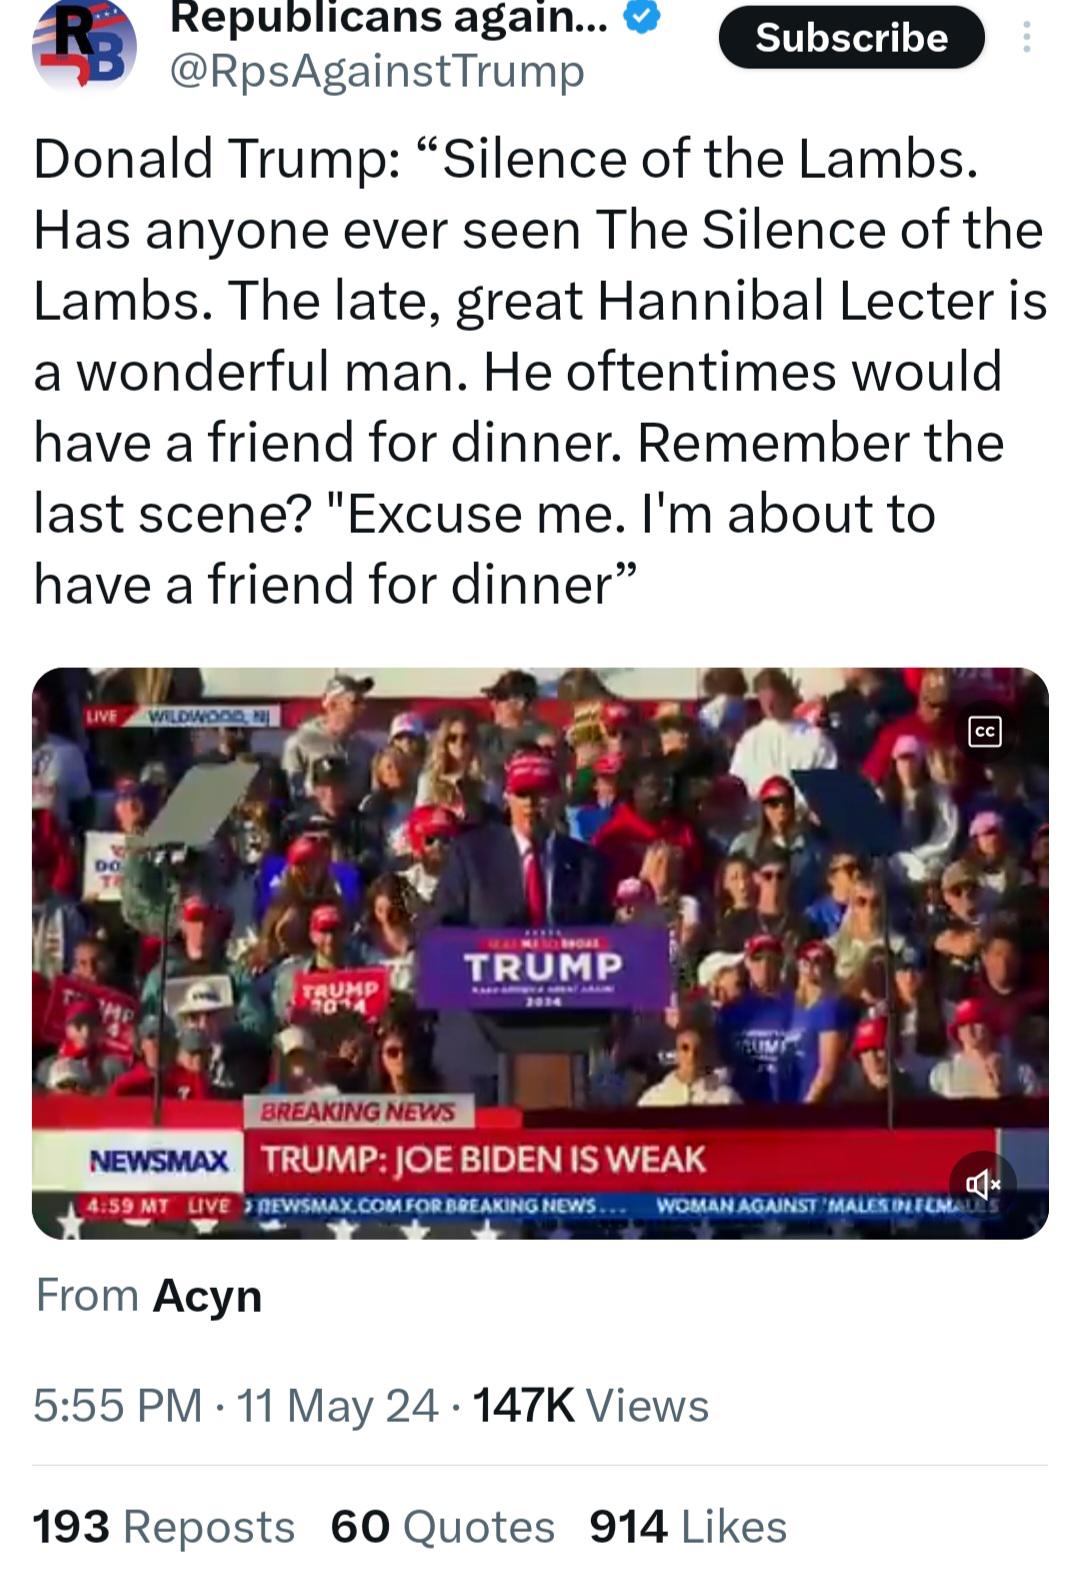Screen dimensions: 1080x1575
Task: View the 193 Reposts list
Action: (164, 1527)
